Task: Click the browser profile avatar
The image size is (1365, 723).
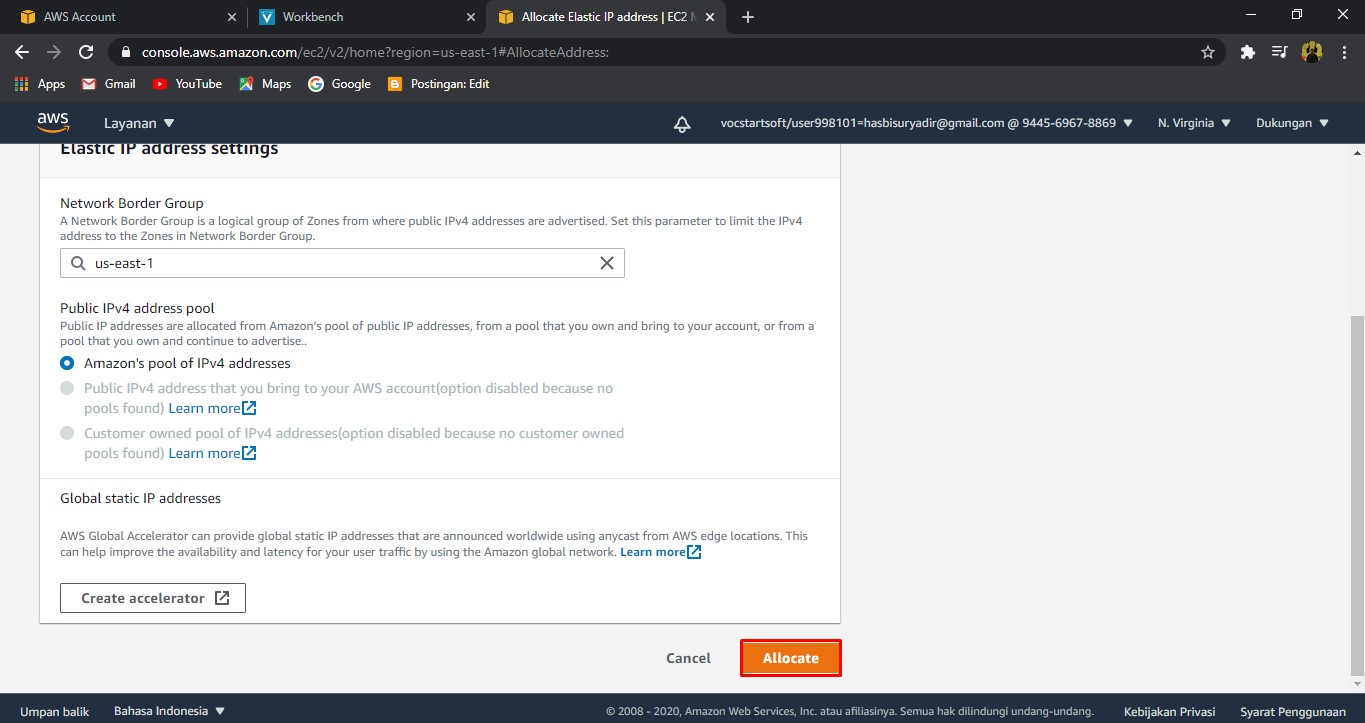Action: point(1312,52)
